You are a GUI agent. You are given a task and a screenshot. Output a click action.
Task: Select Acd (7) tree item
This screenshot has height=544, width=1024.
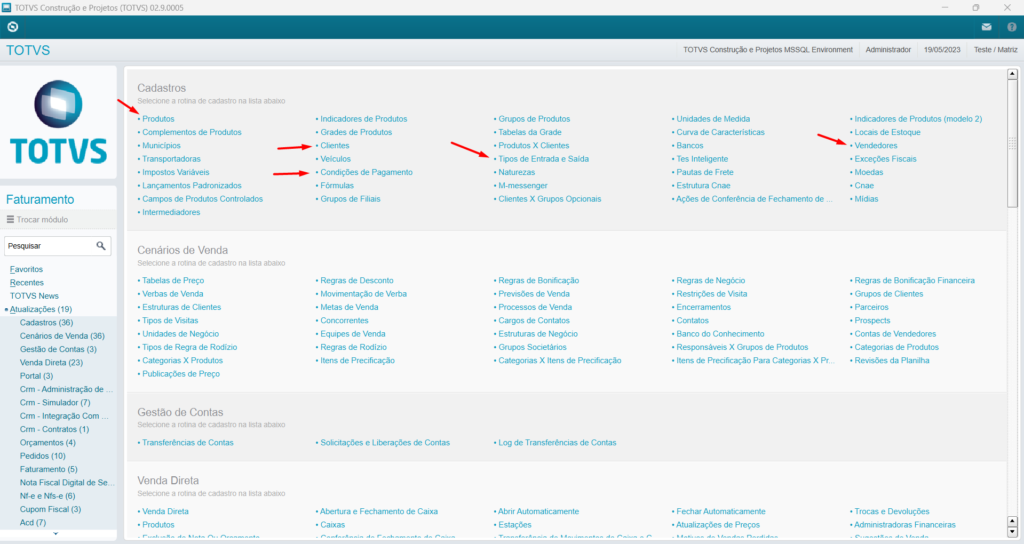pos(33,522)
